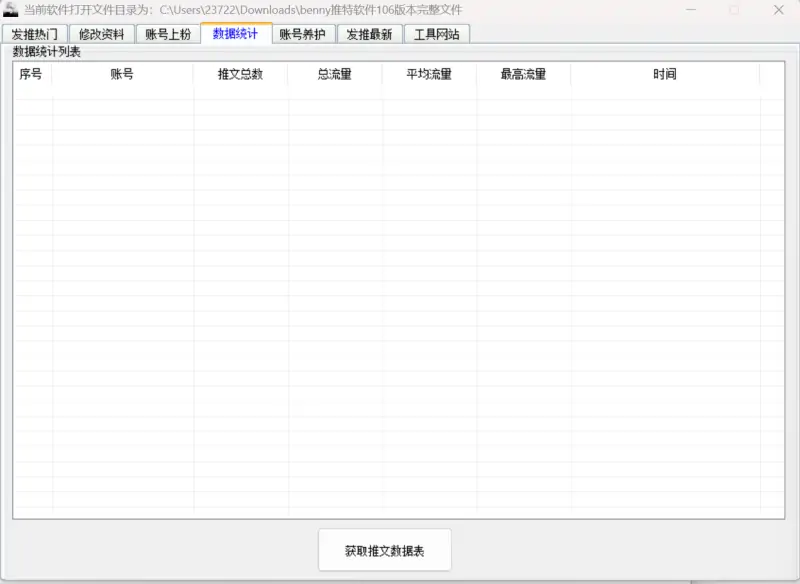Go to the 账号养护 tab
800x584 pixels.
(303, 34)
